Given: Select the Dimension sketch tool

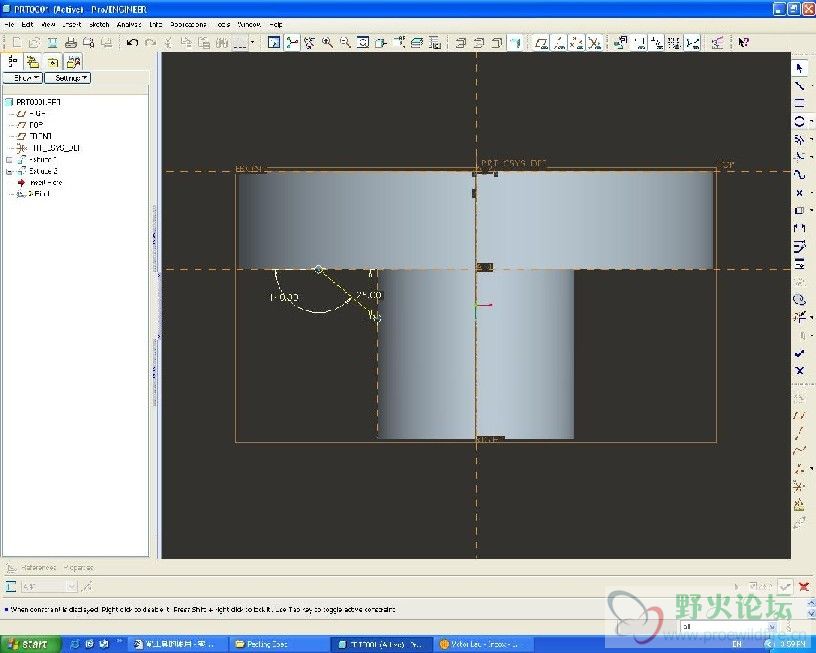Looking at the screenshot, I should 799,228.
